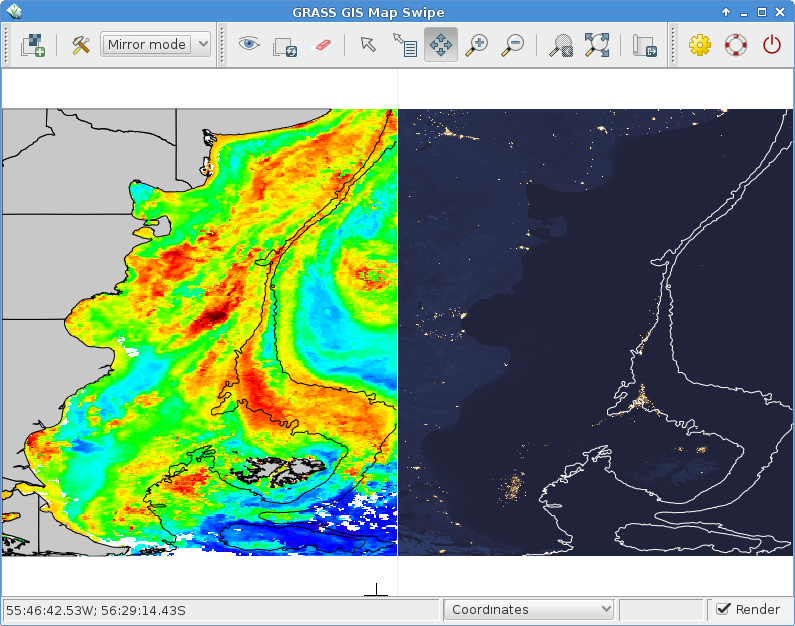This screenshot has height=626, width=795.
Task: Select the Query raster map tool
Action: click(x=404, y=45)
